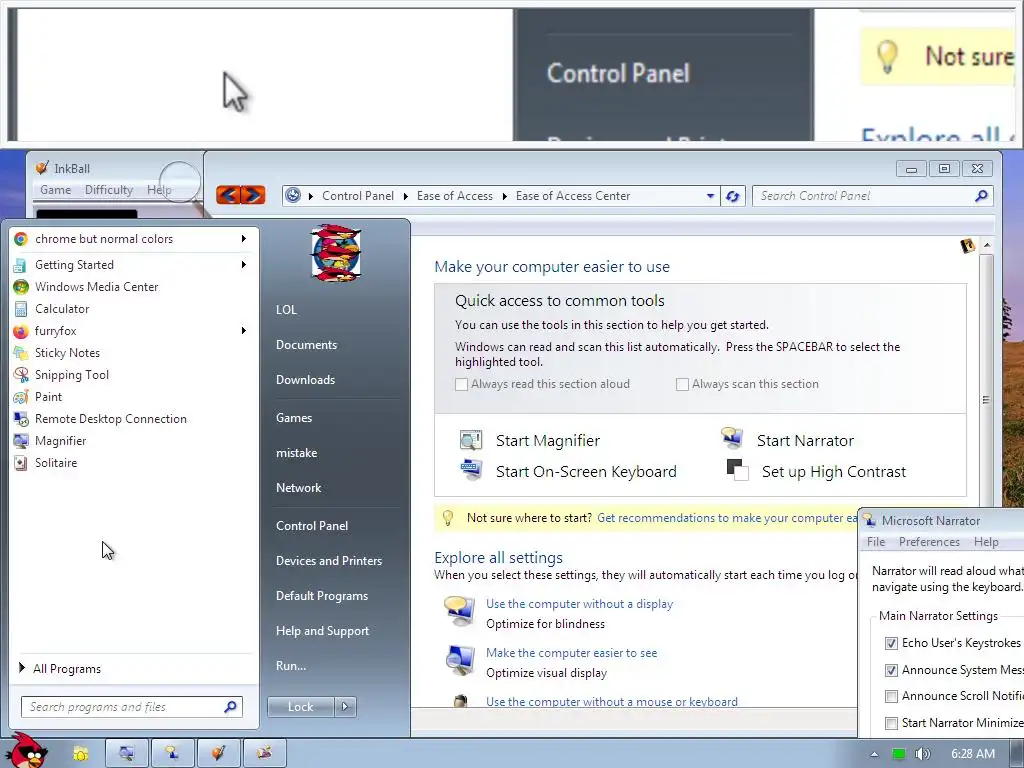This screenshot has width=1024, height=768.
Task: Open Use the computer without a display
Action: [579, 604]
